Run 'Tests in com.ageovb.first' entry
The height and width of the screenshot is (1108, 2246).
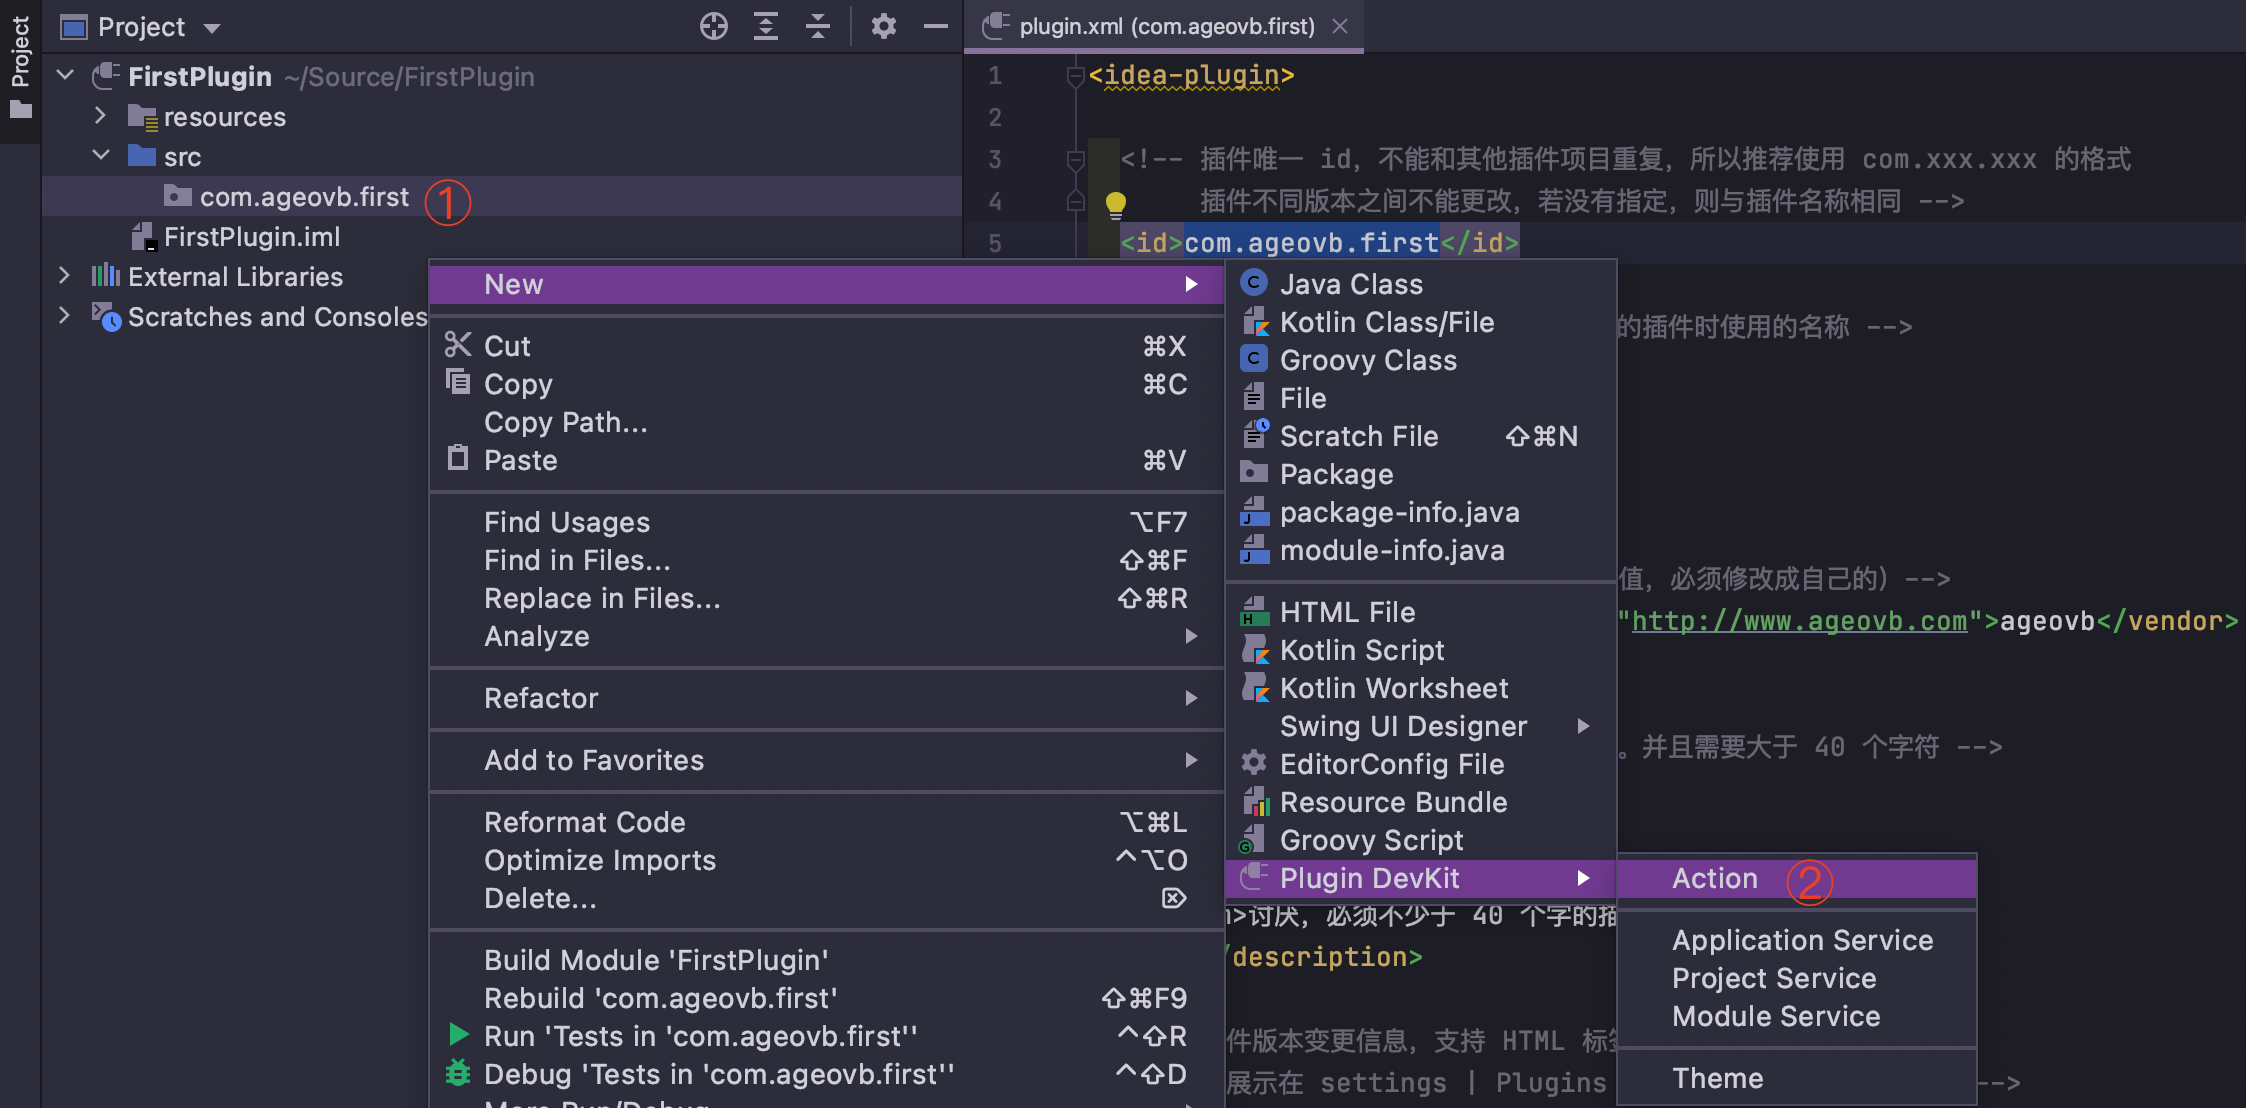click(x=827, y=1036)
